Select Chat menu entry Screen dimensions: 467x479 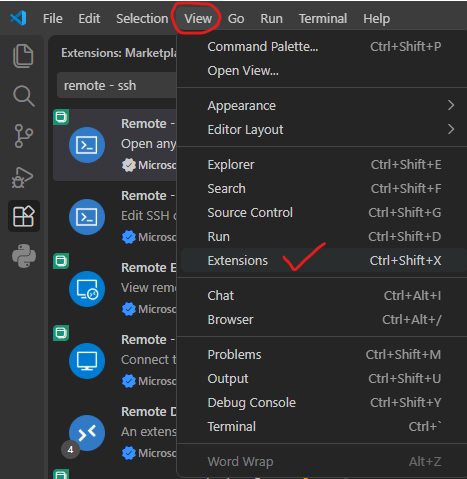pos(323,296)
